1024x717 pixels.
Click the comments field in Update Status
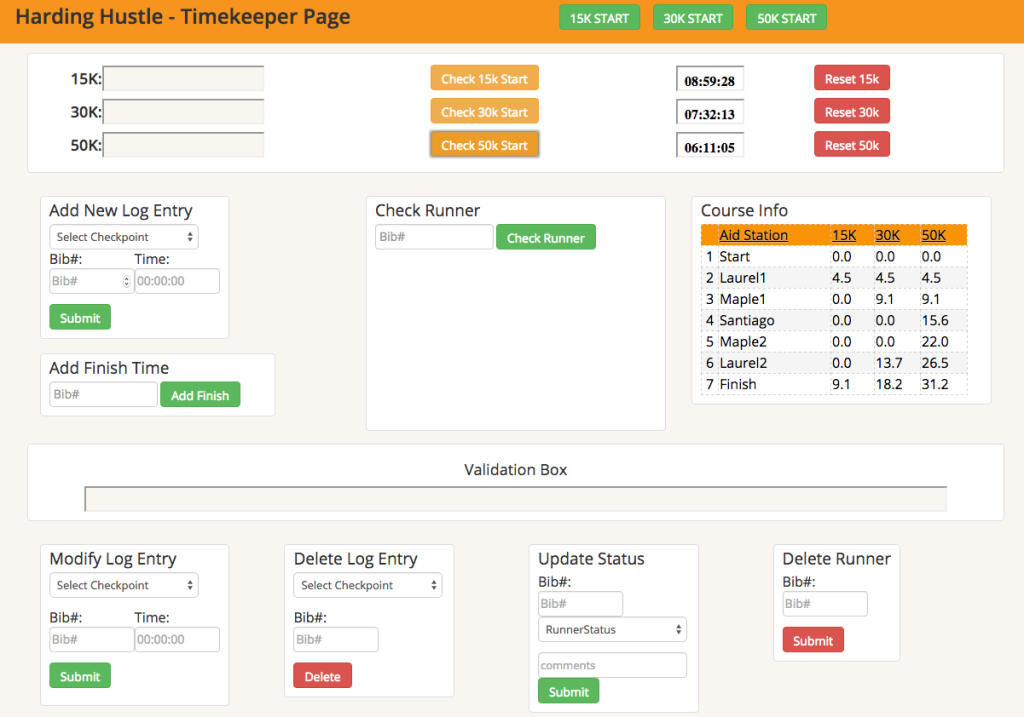pyautogui.click(x=612, y=665)
